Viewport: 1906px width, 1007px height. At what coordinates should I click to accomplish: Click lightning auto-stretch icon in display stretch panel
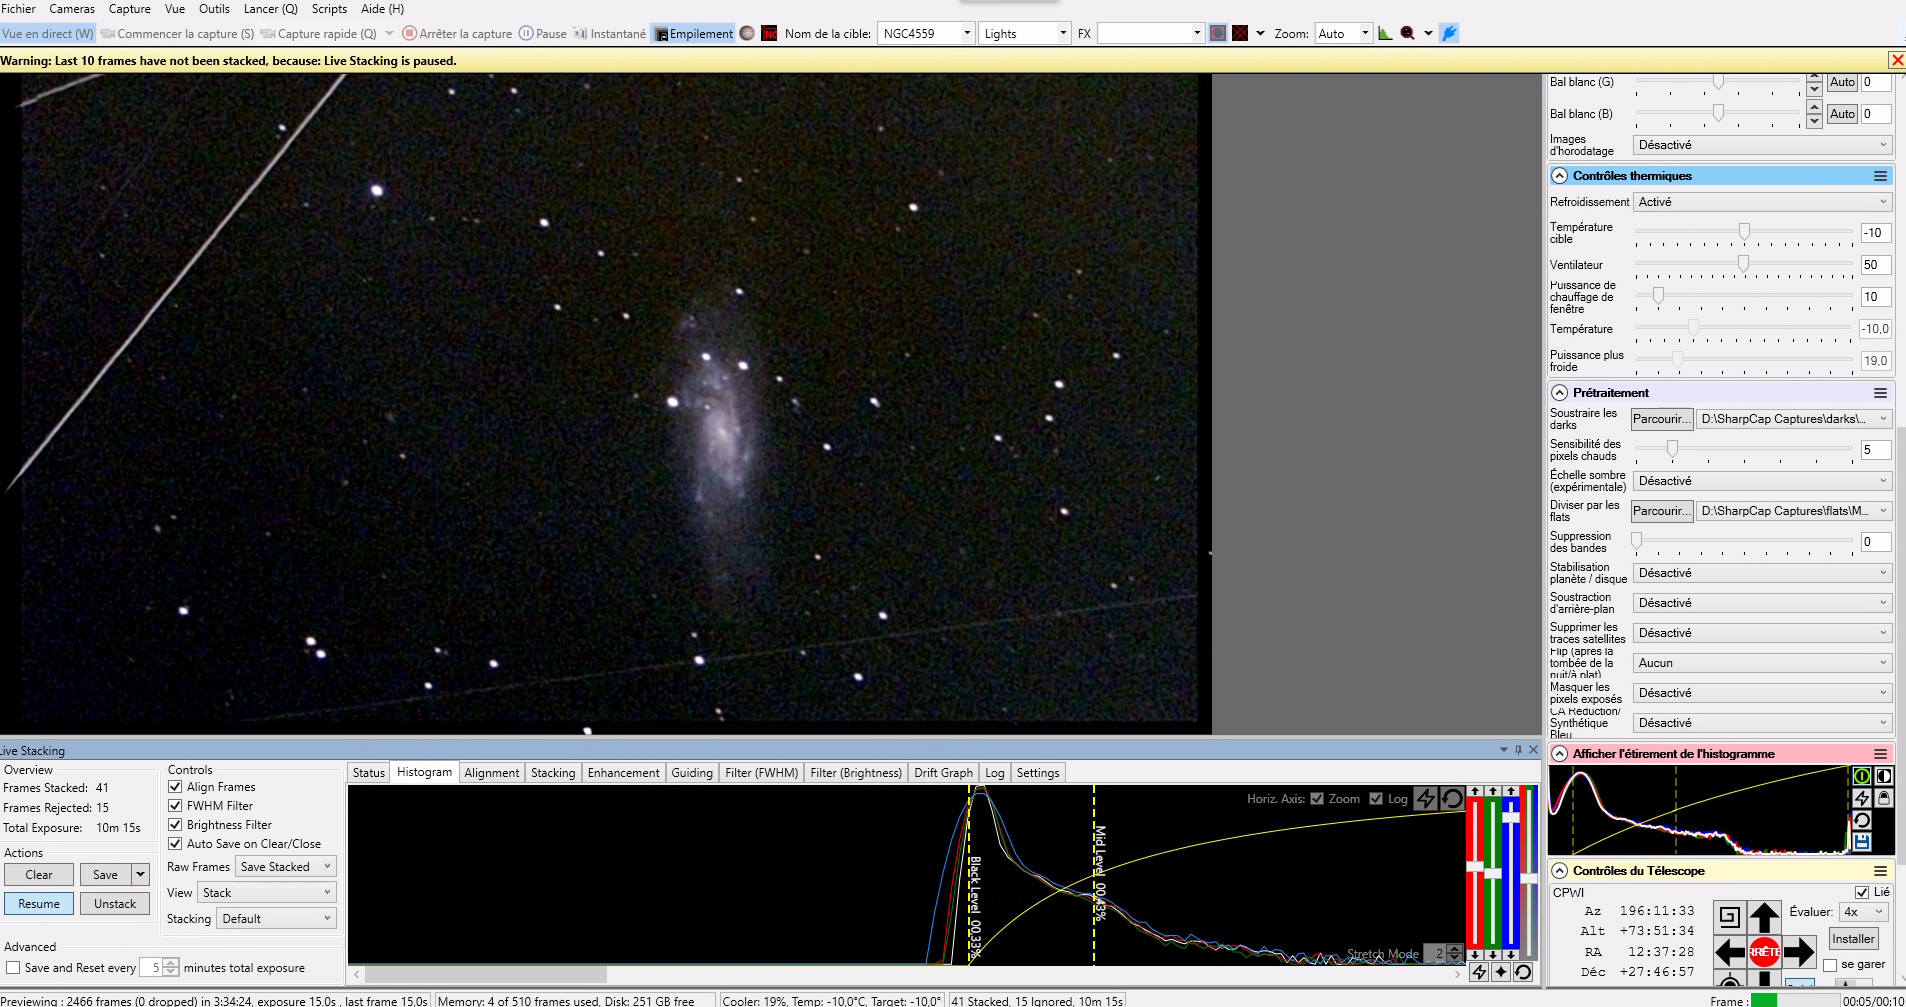1861,798
